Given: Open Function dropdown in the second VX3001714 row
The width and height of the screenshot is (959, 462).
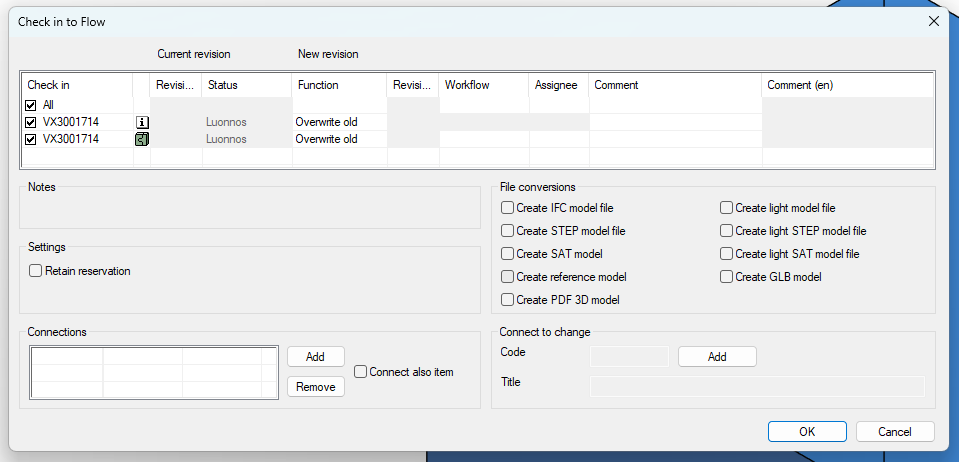Looking at the screenshot, I should [x=339, y=139].
